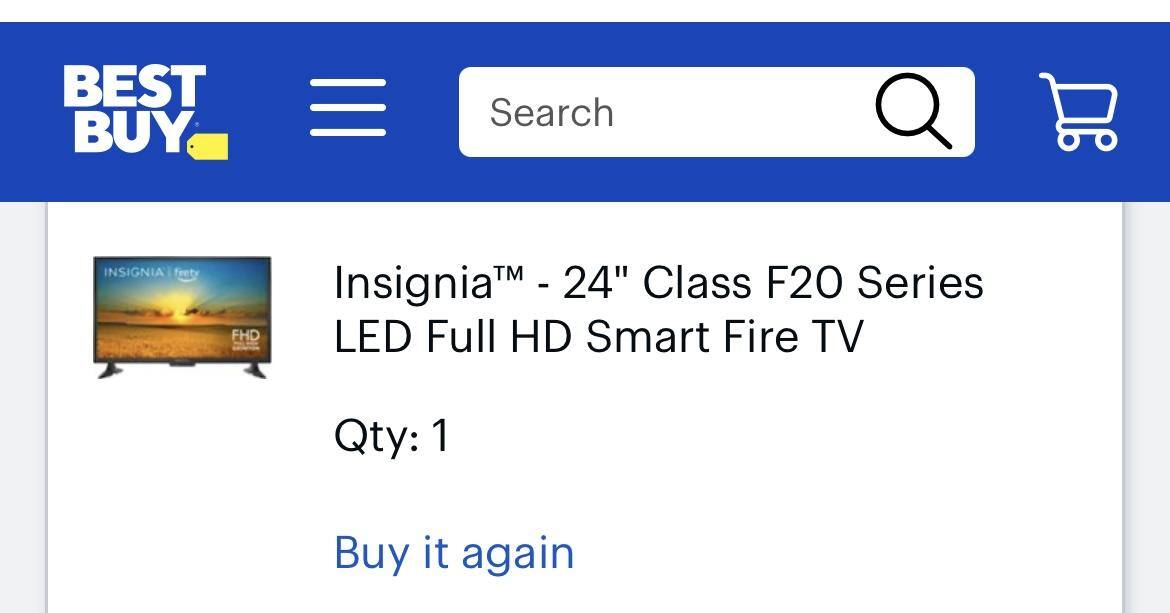Click inside the Search text field
Viewport: 1170px width, 613px height.
(660, 112)
